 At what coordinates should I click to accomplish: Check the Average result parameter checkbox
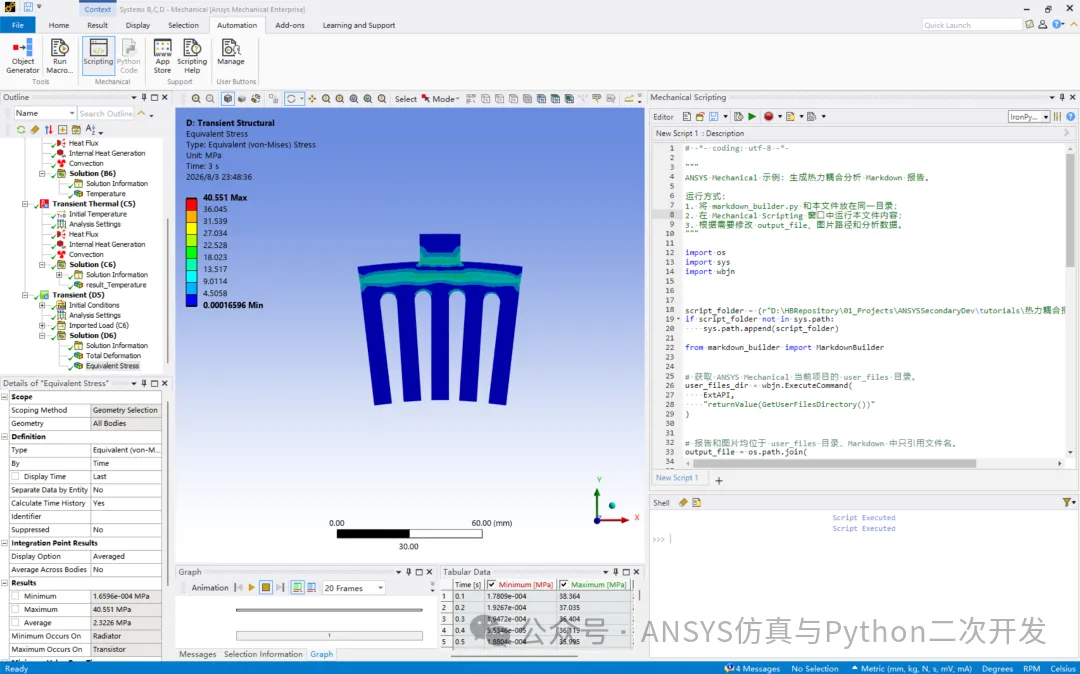coord(15,622)
